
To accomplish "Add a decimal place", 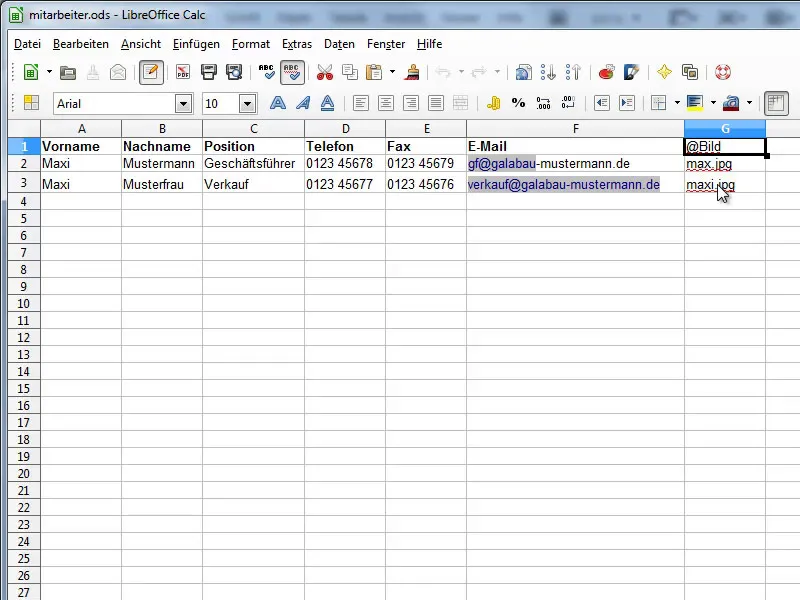I will point(543,104).
